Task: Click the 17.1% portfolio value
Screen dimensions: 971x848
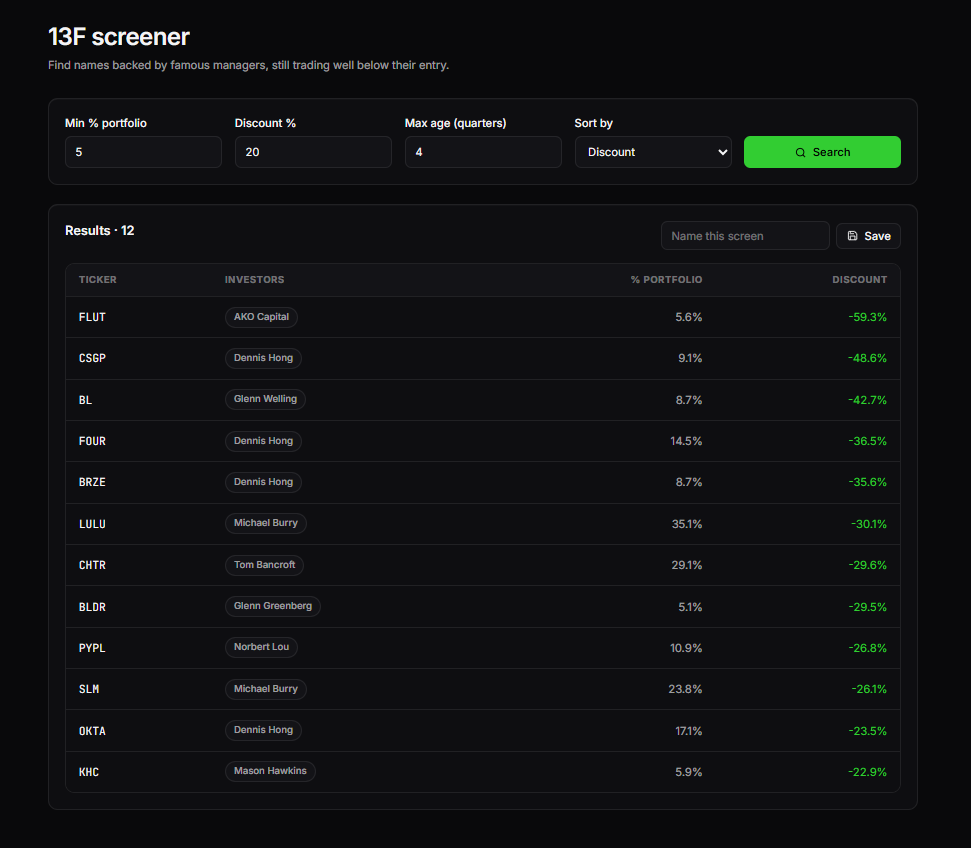Action: [x=689, y=731]
